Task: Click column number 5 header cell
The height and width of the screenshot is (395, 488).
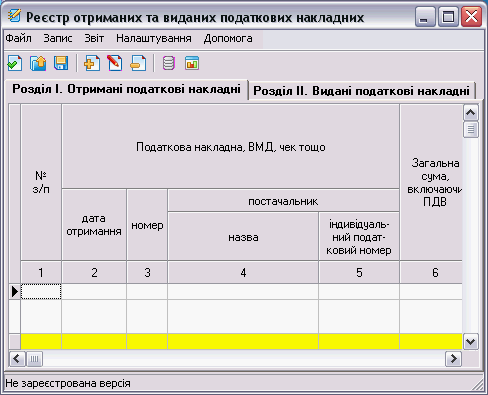Action: (x=359, y=272)
